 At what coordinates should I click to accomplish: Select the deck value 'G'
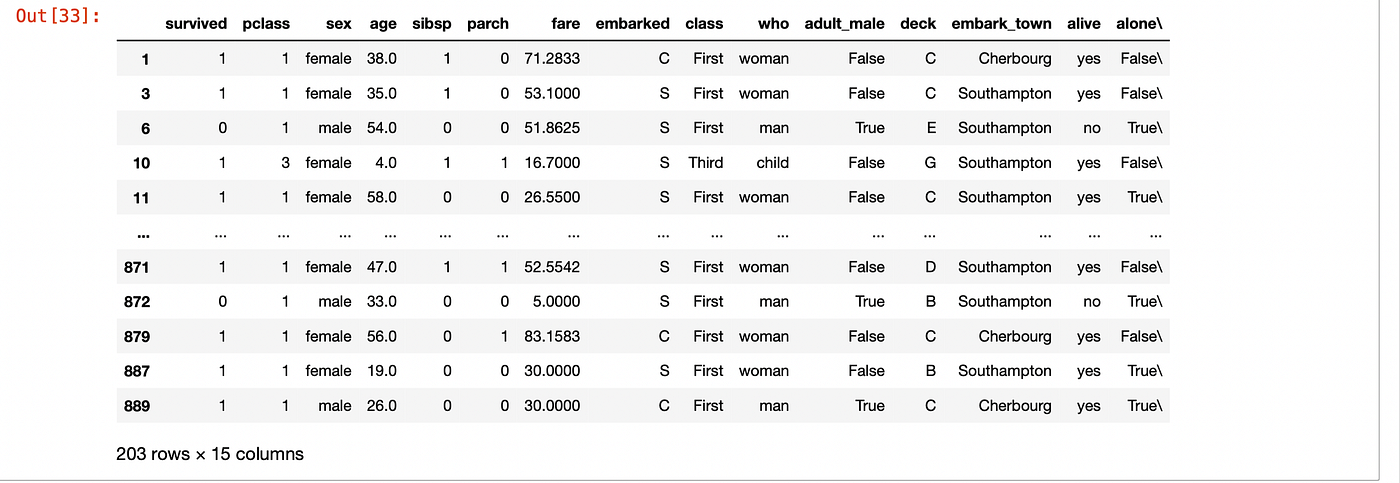[x=930, y=163]
